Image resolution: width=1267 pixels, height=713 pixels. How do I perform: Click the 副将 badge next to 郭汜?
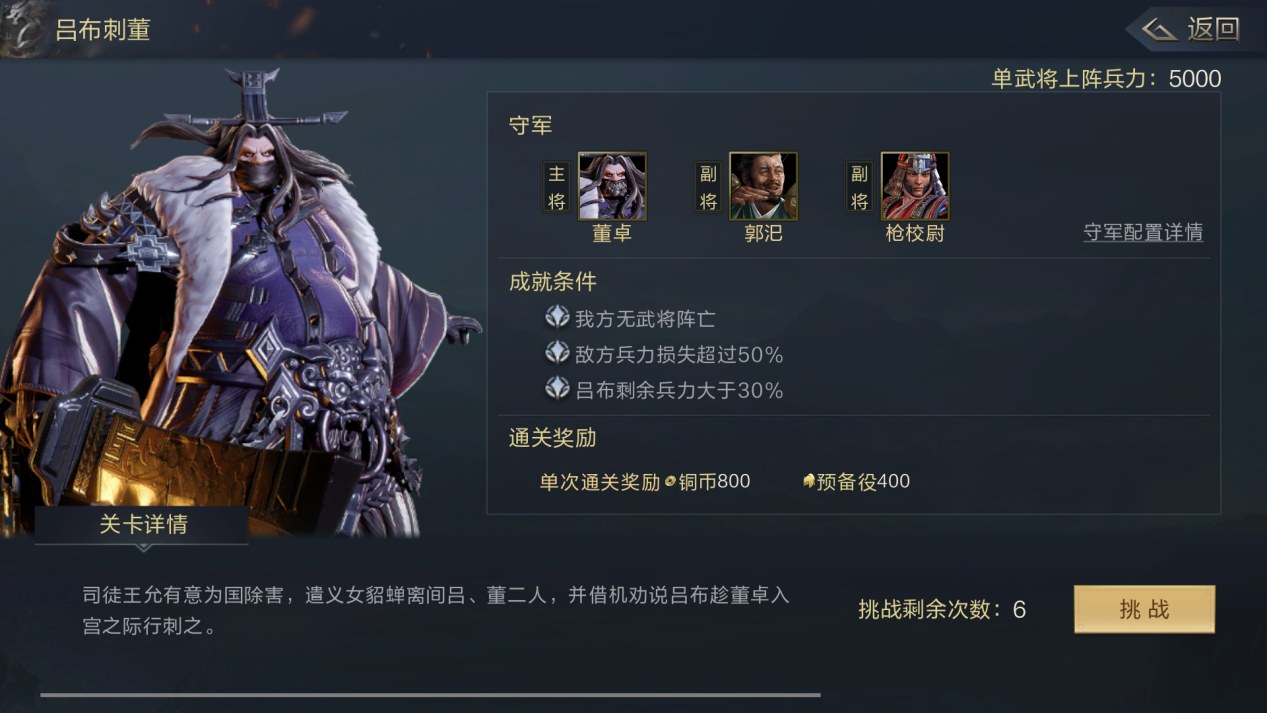click(708, 186)
